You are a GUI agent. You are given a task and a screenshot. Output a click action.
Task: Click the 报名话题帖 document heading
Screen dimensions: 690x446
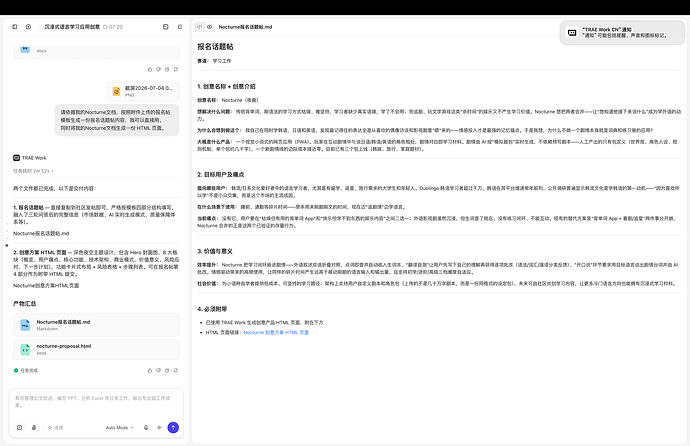pyautogui.click(x=215, y=47)
